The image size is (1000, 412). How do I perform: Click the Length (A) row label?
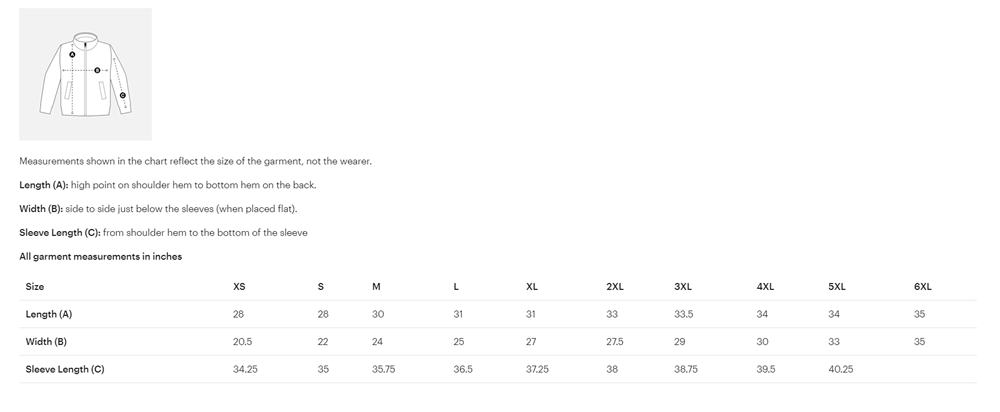[x=48, y=314]
